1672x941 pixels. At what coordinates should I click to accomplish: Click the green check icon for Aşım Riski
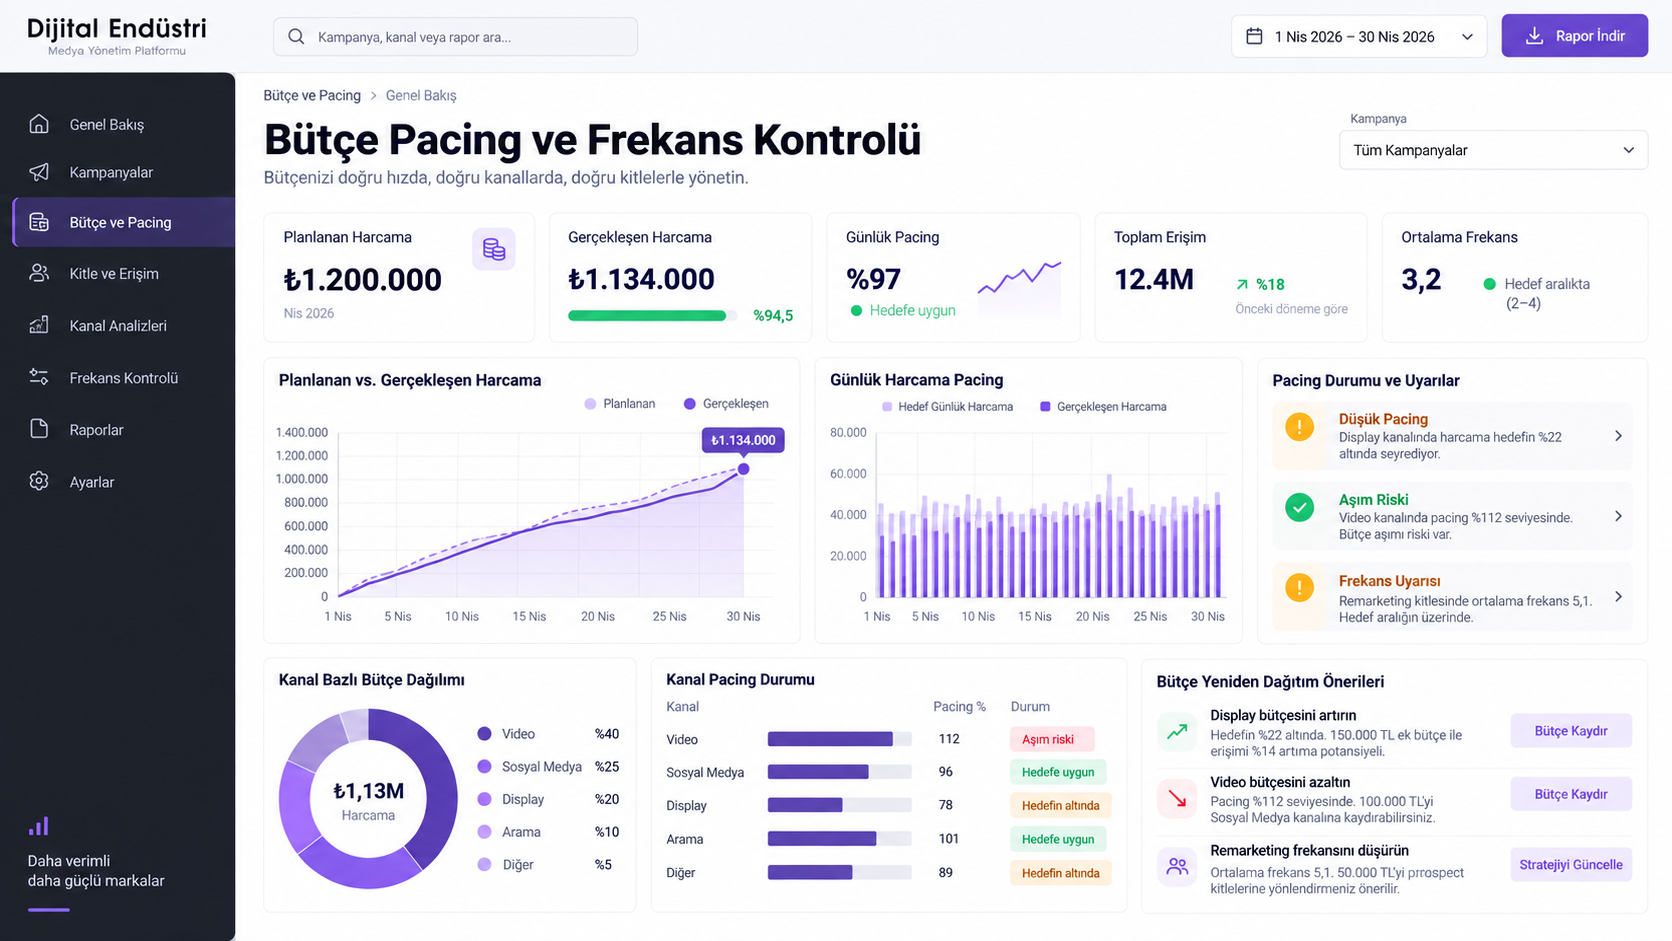1299,507
